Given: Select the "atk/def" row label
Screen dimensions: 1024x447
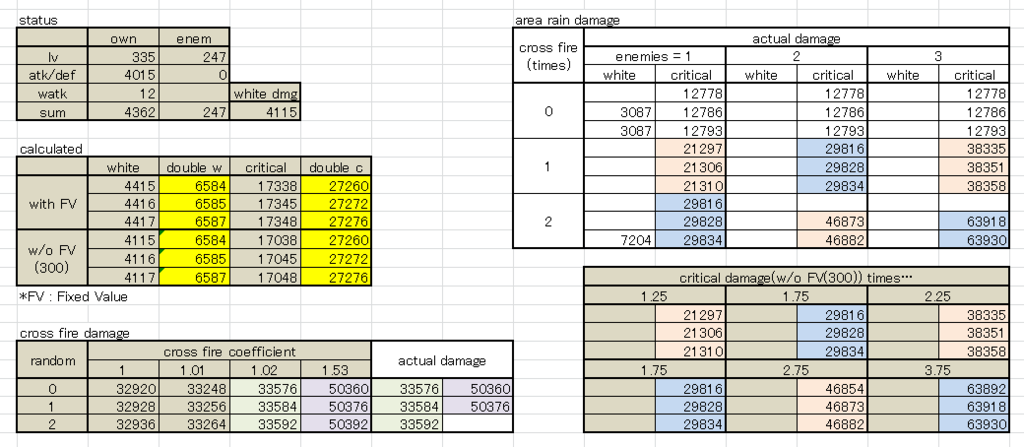Looking at the screenshot, I should pos(53,75).
